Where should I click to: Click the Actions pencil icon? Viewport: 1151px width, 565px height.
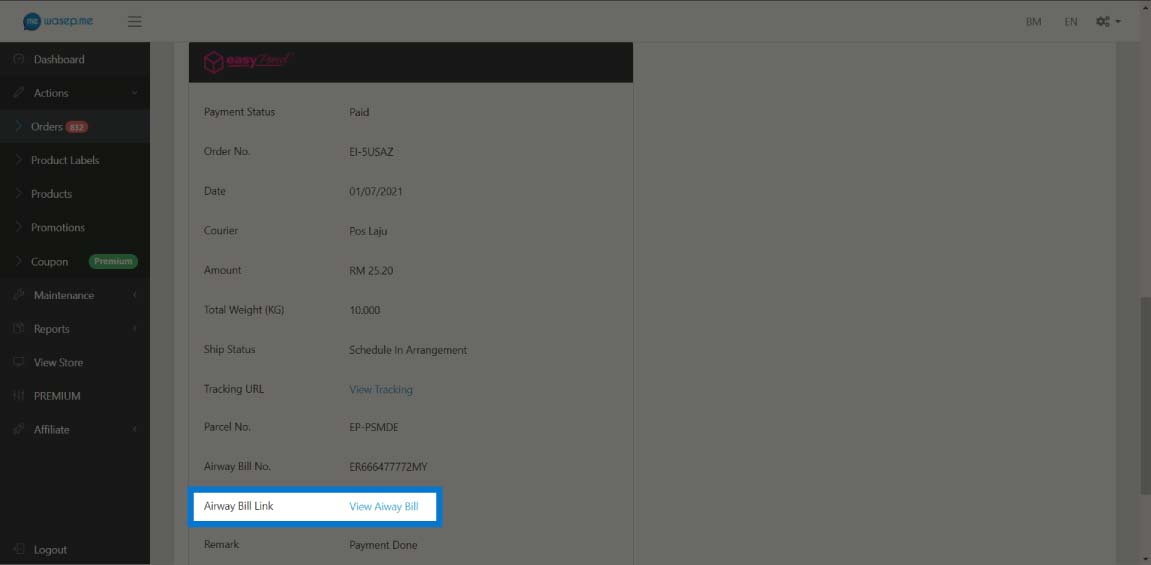pyautogui.click(x=19, y=93)
